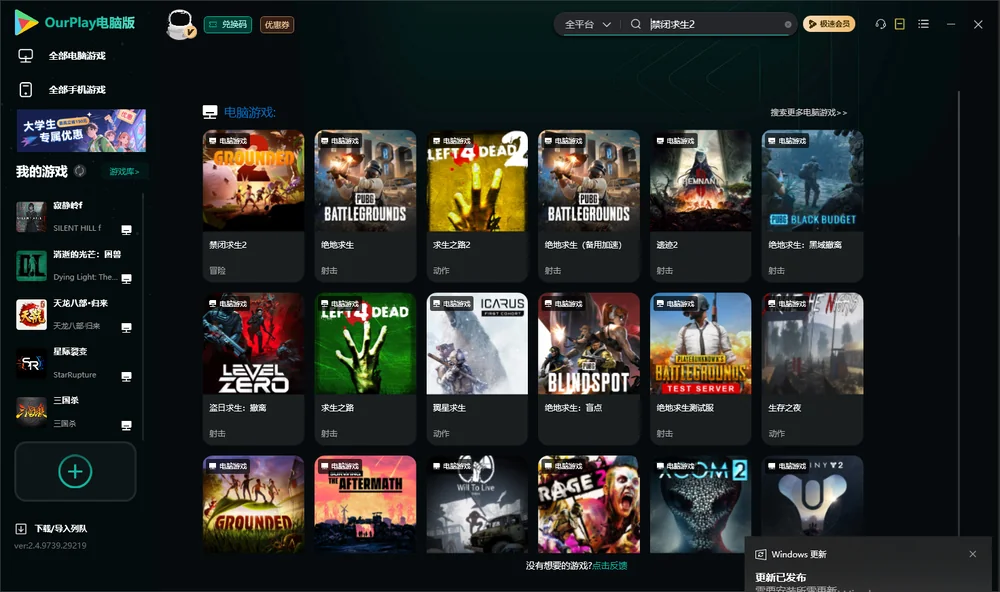Click the 电脑游戏 section header icon

point(210,112)
